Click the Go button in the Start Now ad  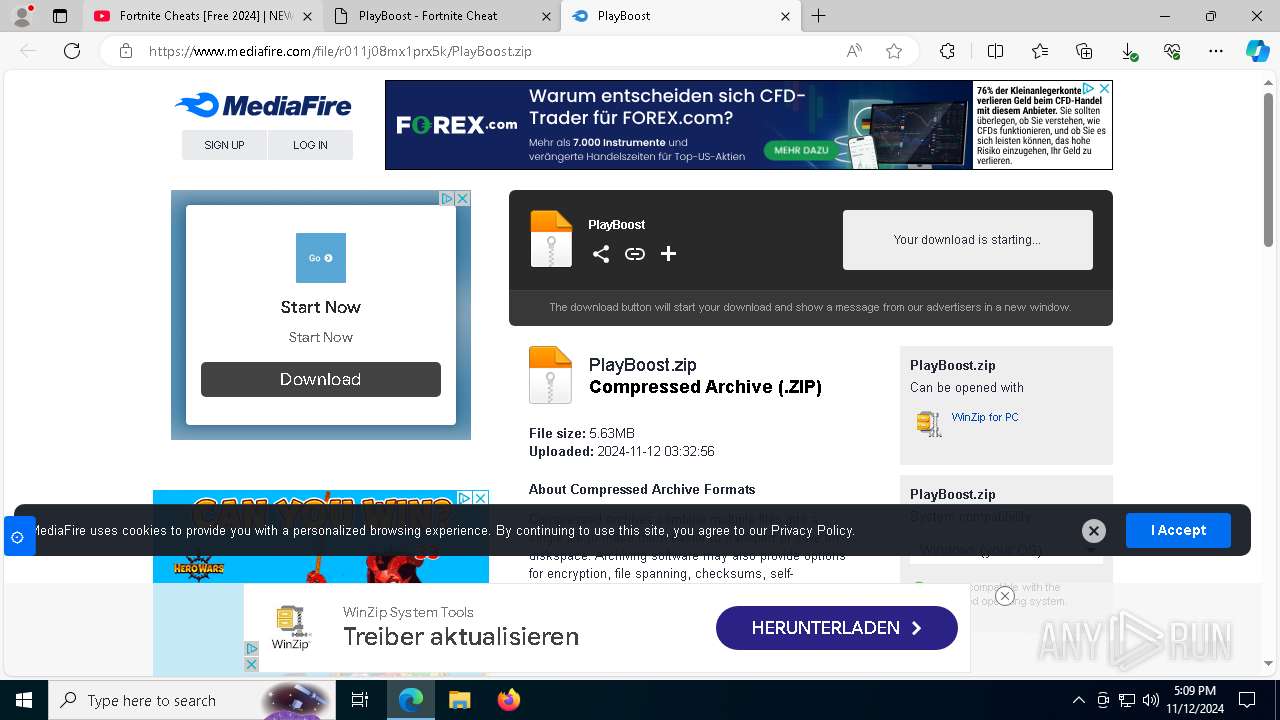(x=321, y=258)
